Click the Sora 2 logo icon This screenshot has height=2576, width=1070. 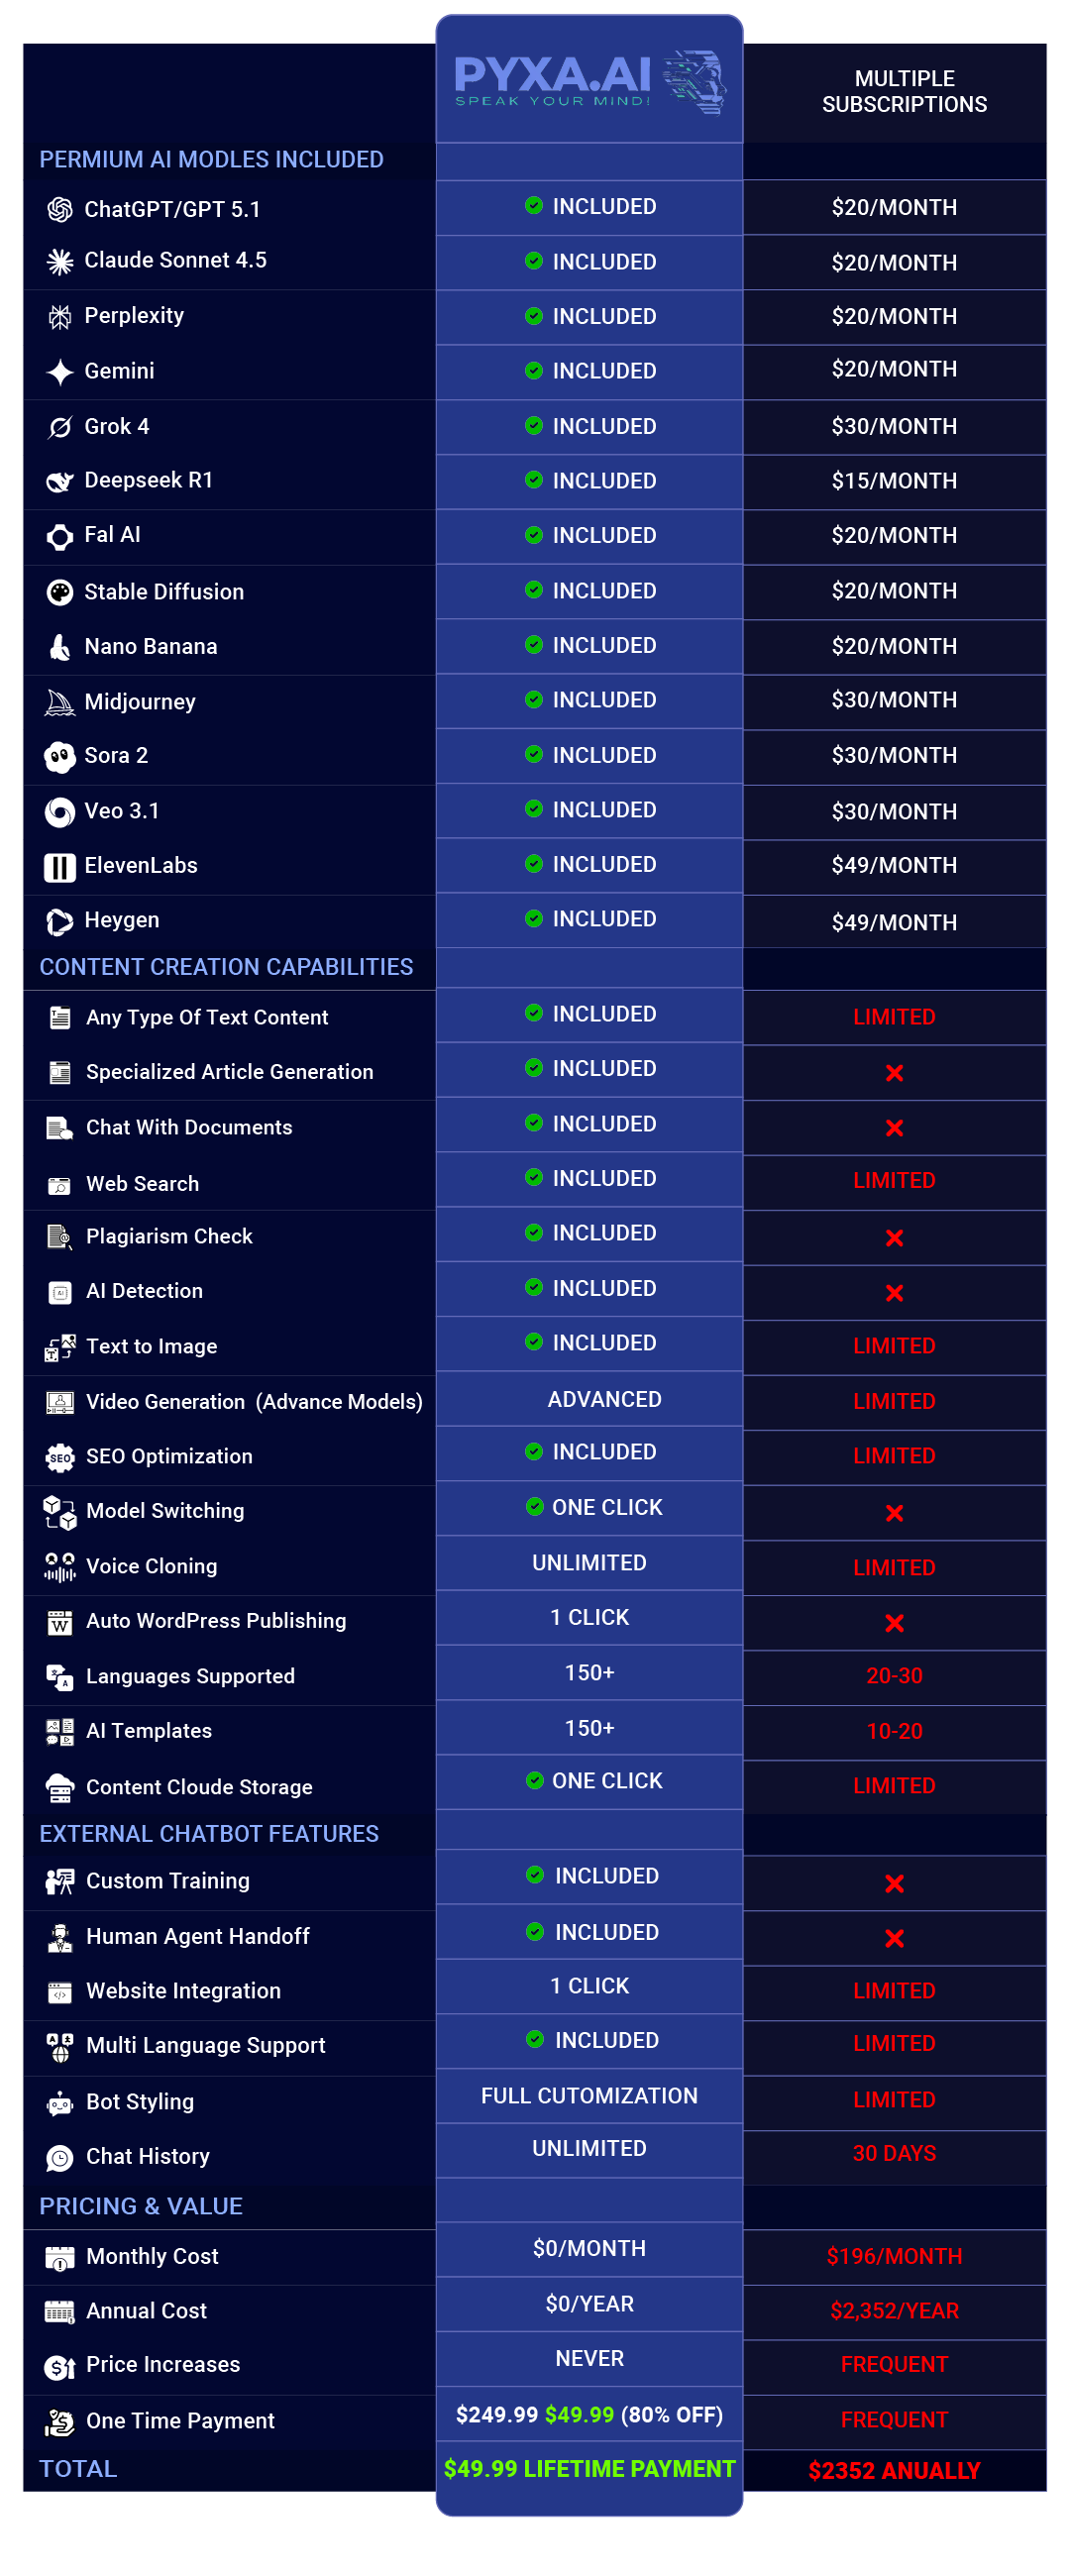pos(60,757)
